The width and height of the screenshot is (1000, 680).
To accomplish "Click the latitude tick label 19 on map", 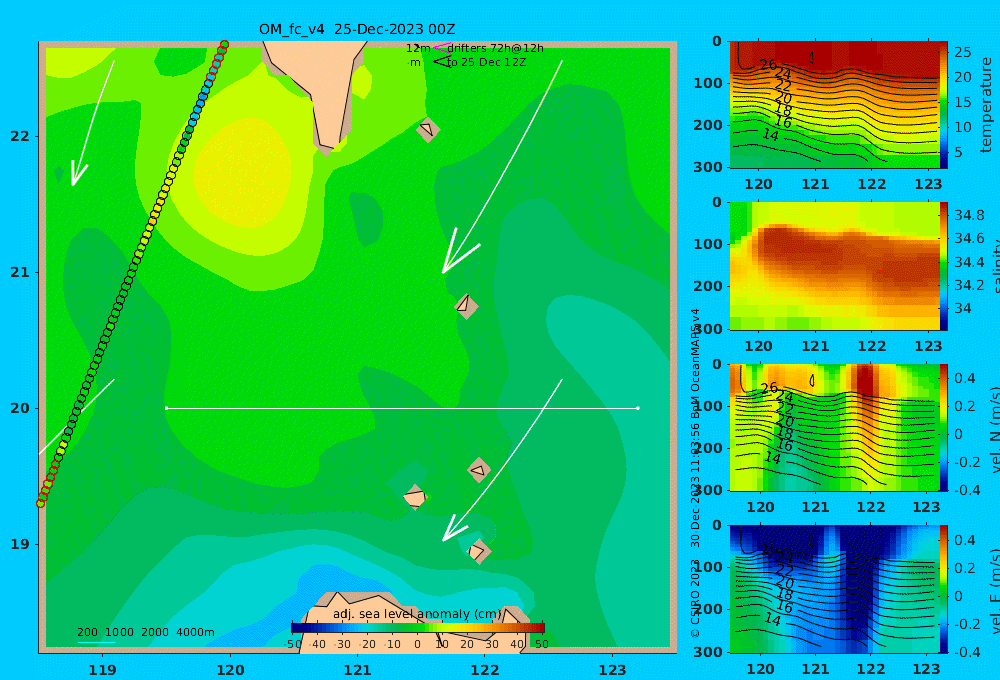I will click(x=20, y=544).
